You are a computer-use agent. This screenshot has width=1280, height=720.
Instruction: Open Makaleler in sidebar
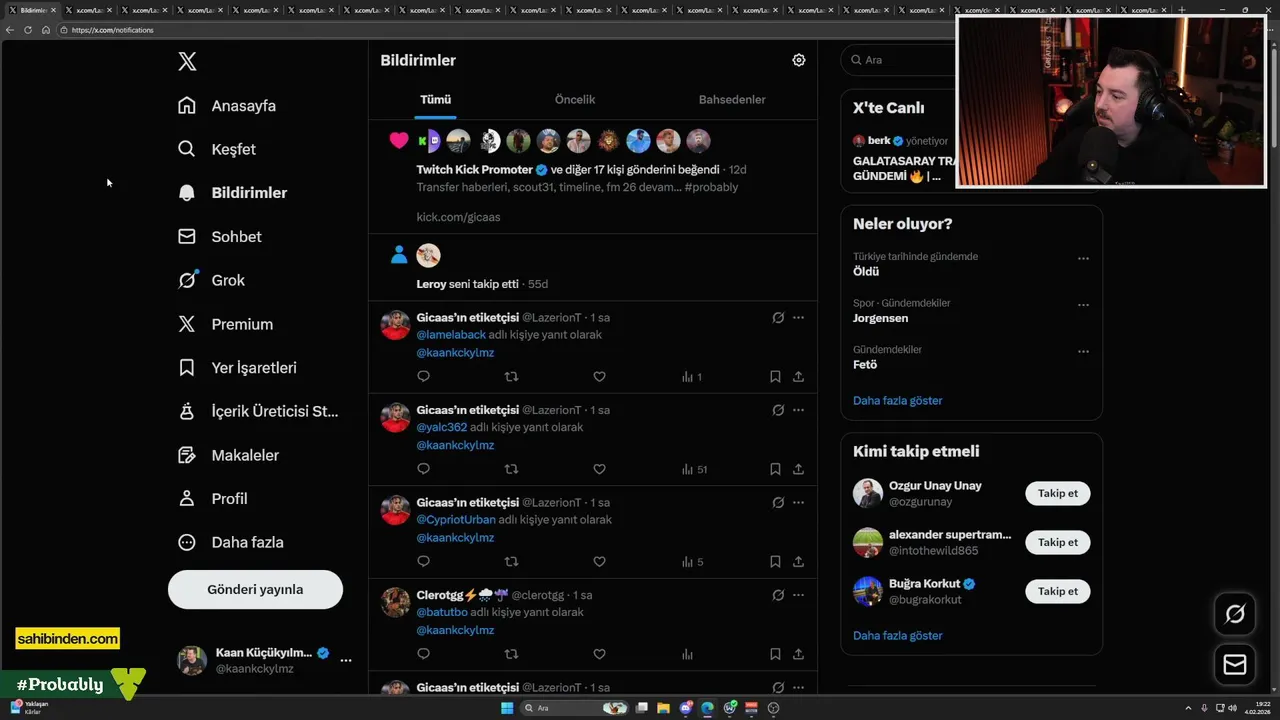click(x=229, y=455)
